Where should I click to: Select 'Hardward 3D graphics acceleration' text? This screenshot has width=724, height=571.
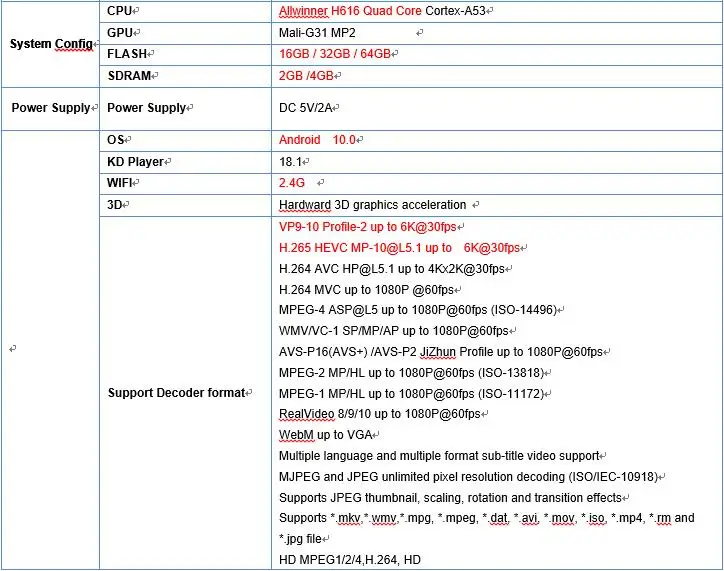coord(373,204)
